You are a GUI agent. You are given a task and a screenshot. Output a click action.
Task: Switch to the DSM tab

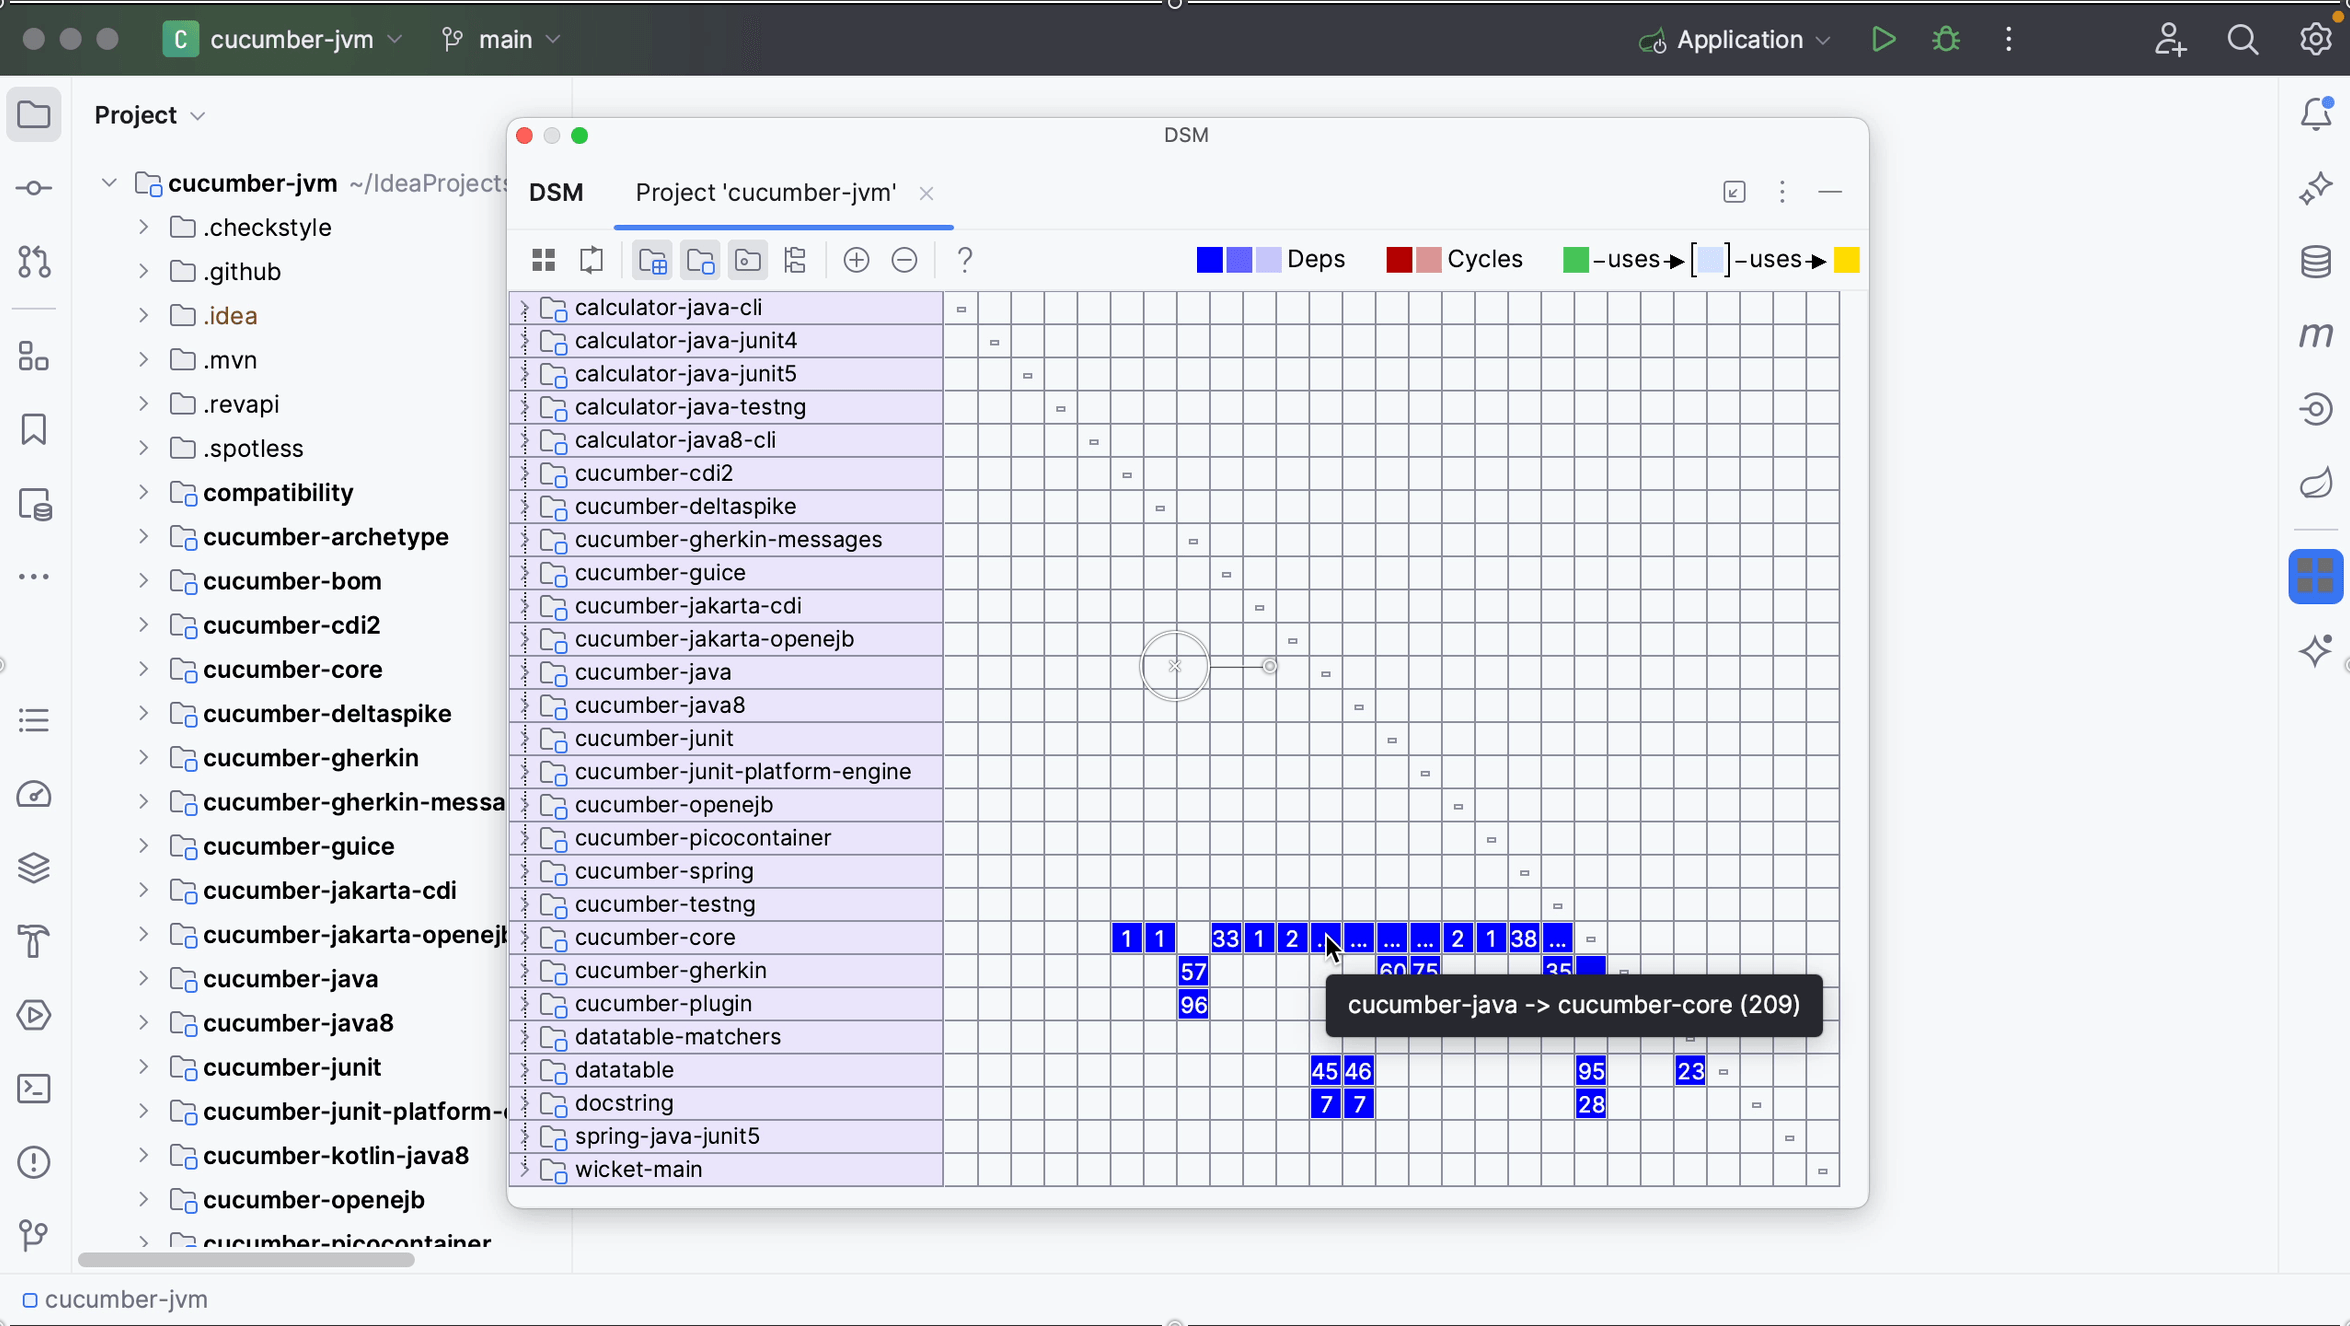point(555,192)
